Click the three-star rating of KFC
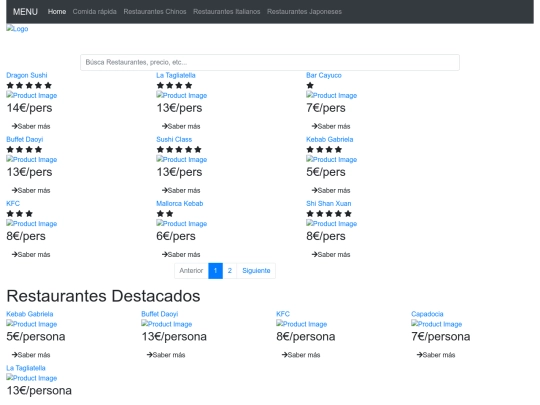540x405 pixels. tap(20, 214)
